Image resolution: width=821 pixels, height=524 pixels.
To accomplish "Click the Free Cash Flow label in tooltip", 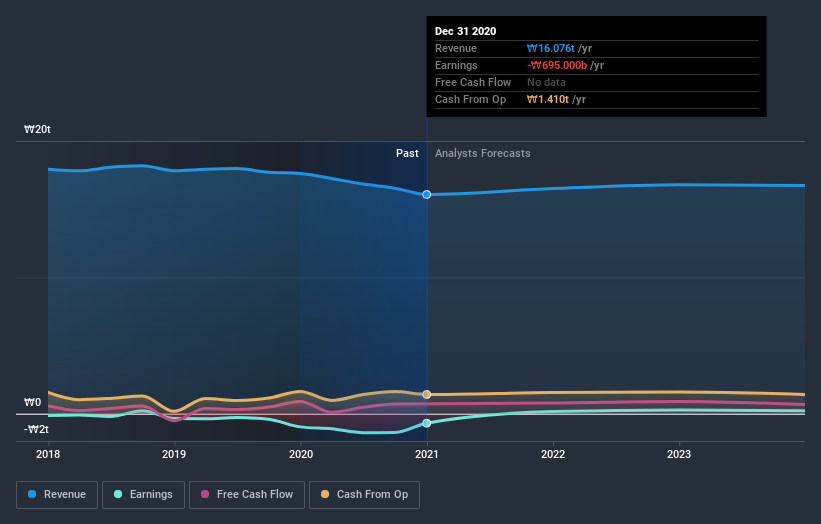I will pyautogui.click(x=473, y=82).
